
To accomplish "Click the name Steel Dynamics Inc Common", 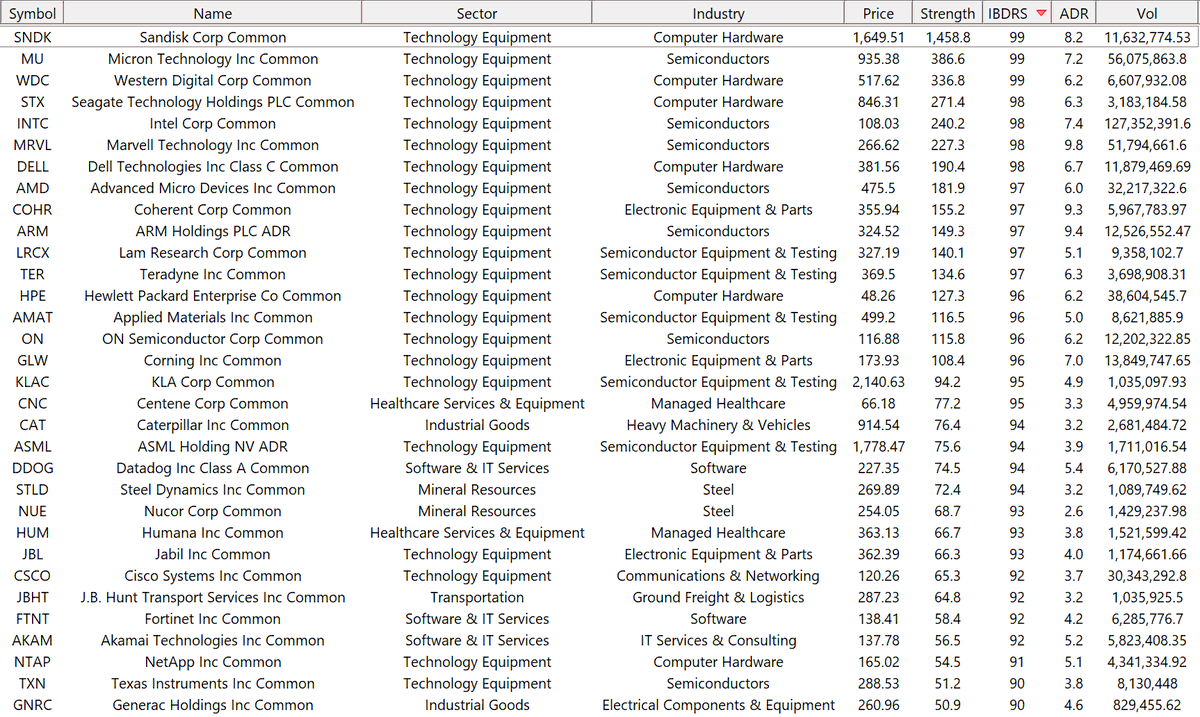I will (x=213, y=490).
